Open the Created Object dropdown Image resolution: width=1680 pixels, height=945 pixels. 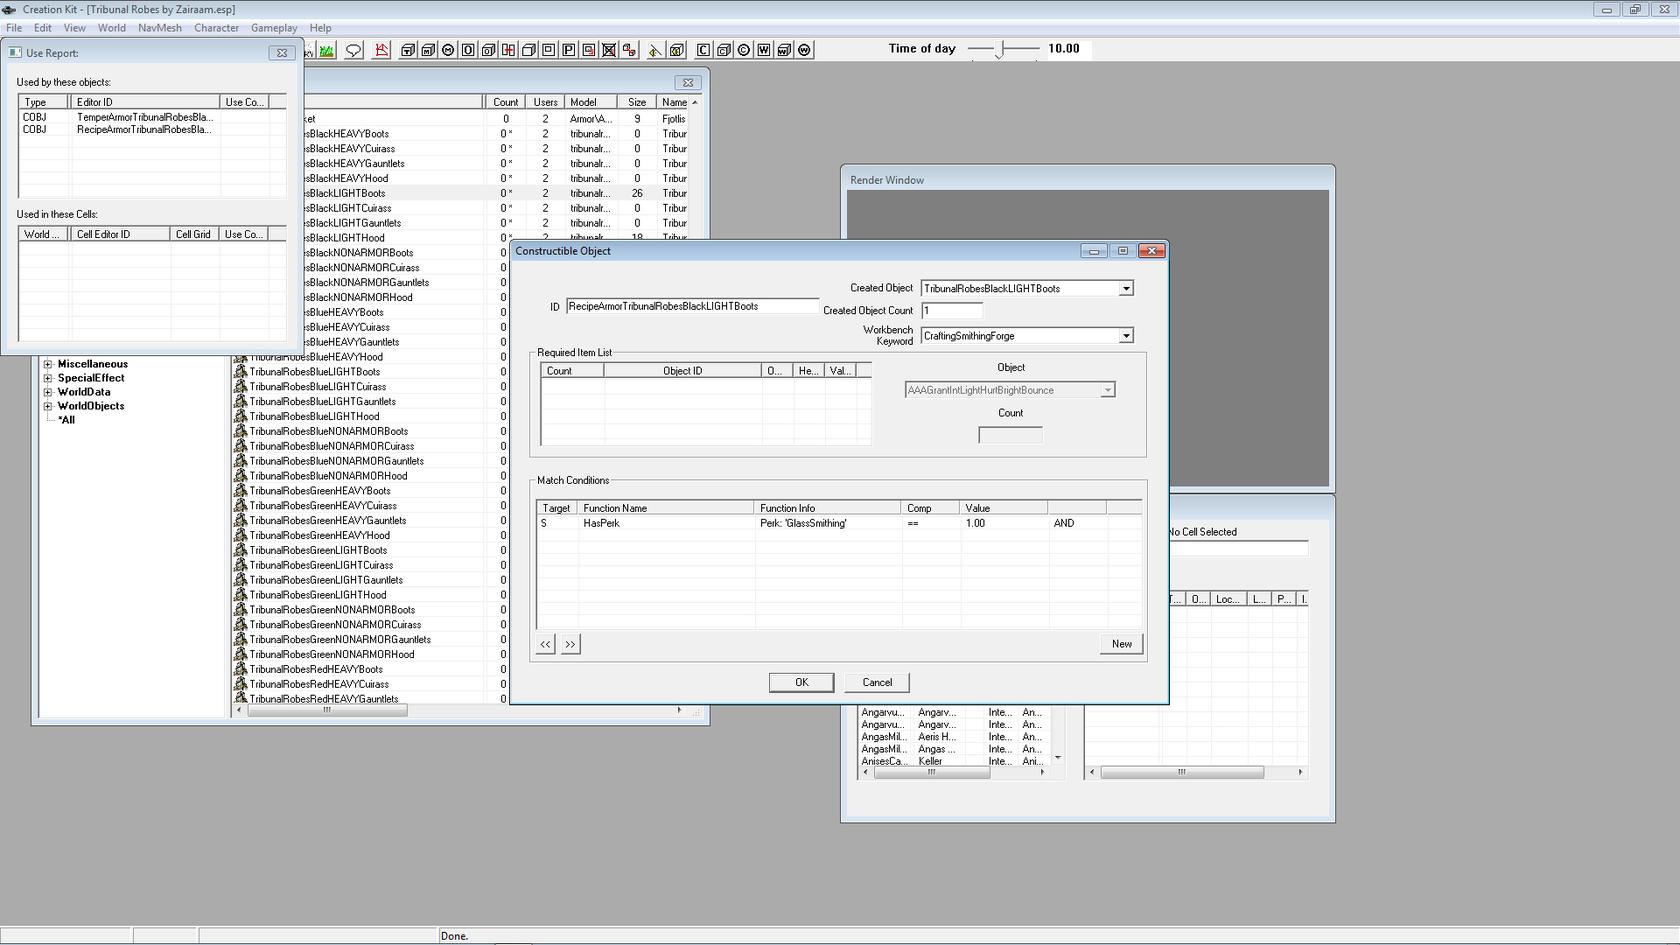pyautogui.click(x=1126, y=289)
